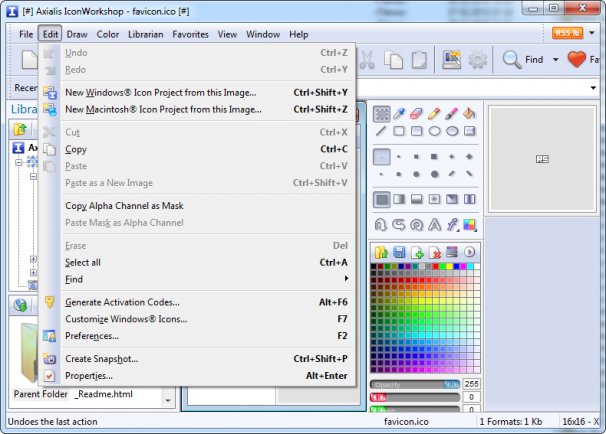The width and height of the screenshot is (606, 434).
Task: Click Generate Activation Codes...
Action: tap(197, 302)
